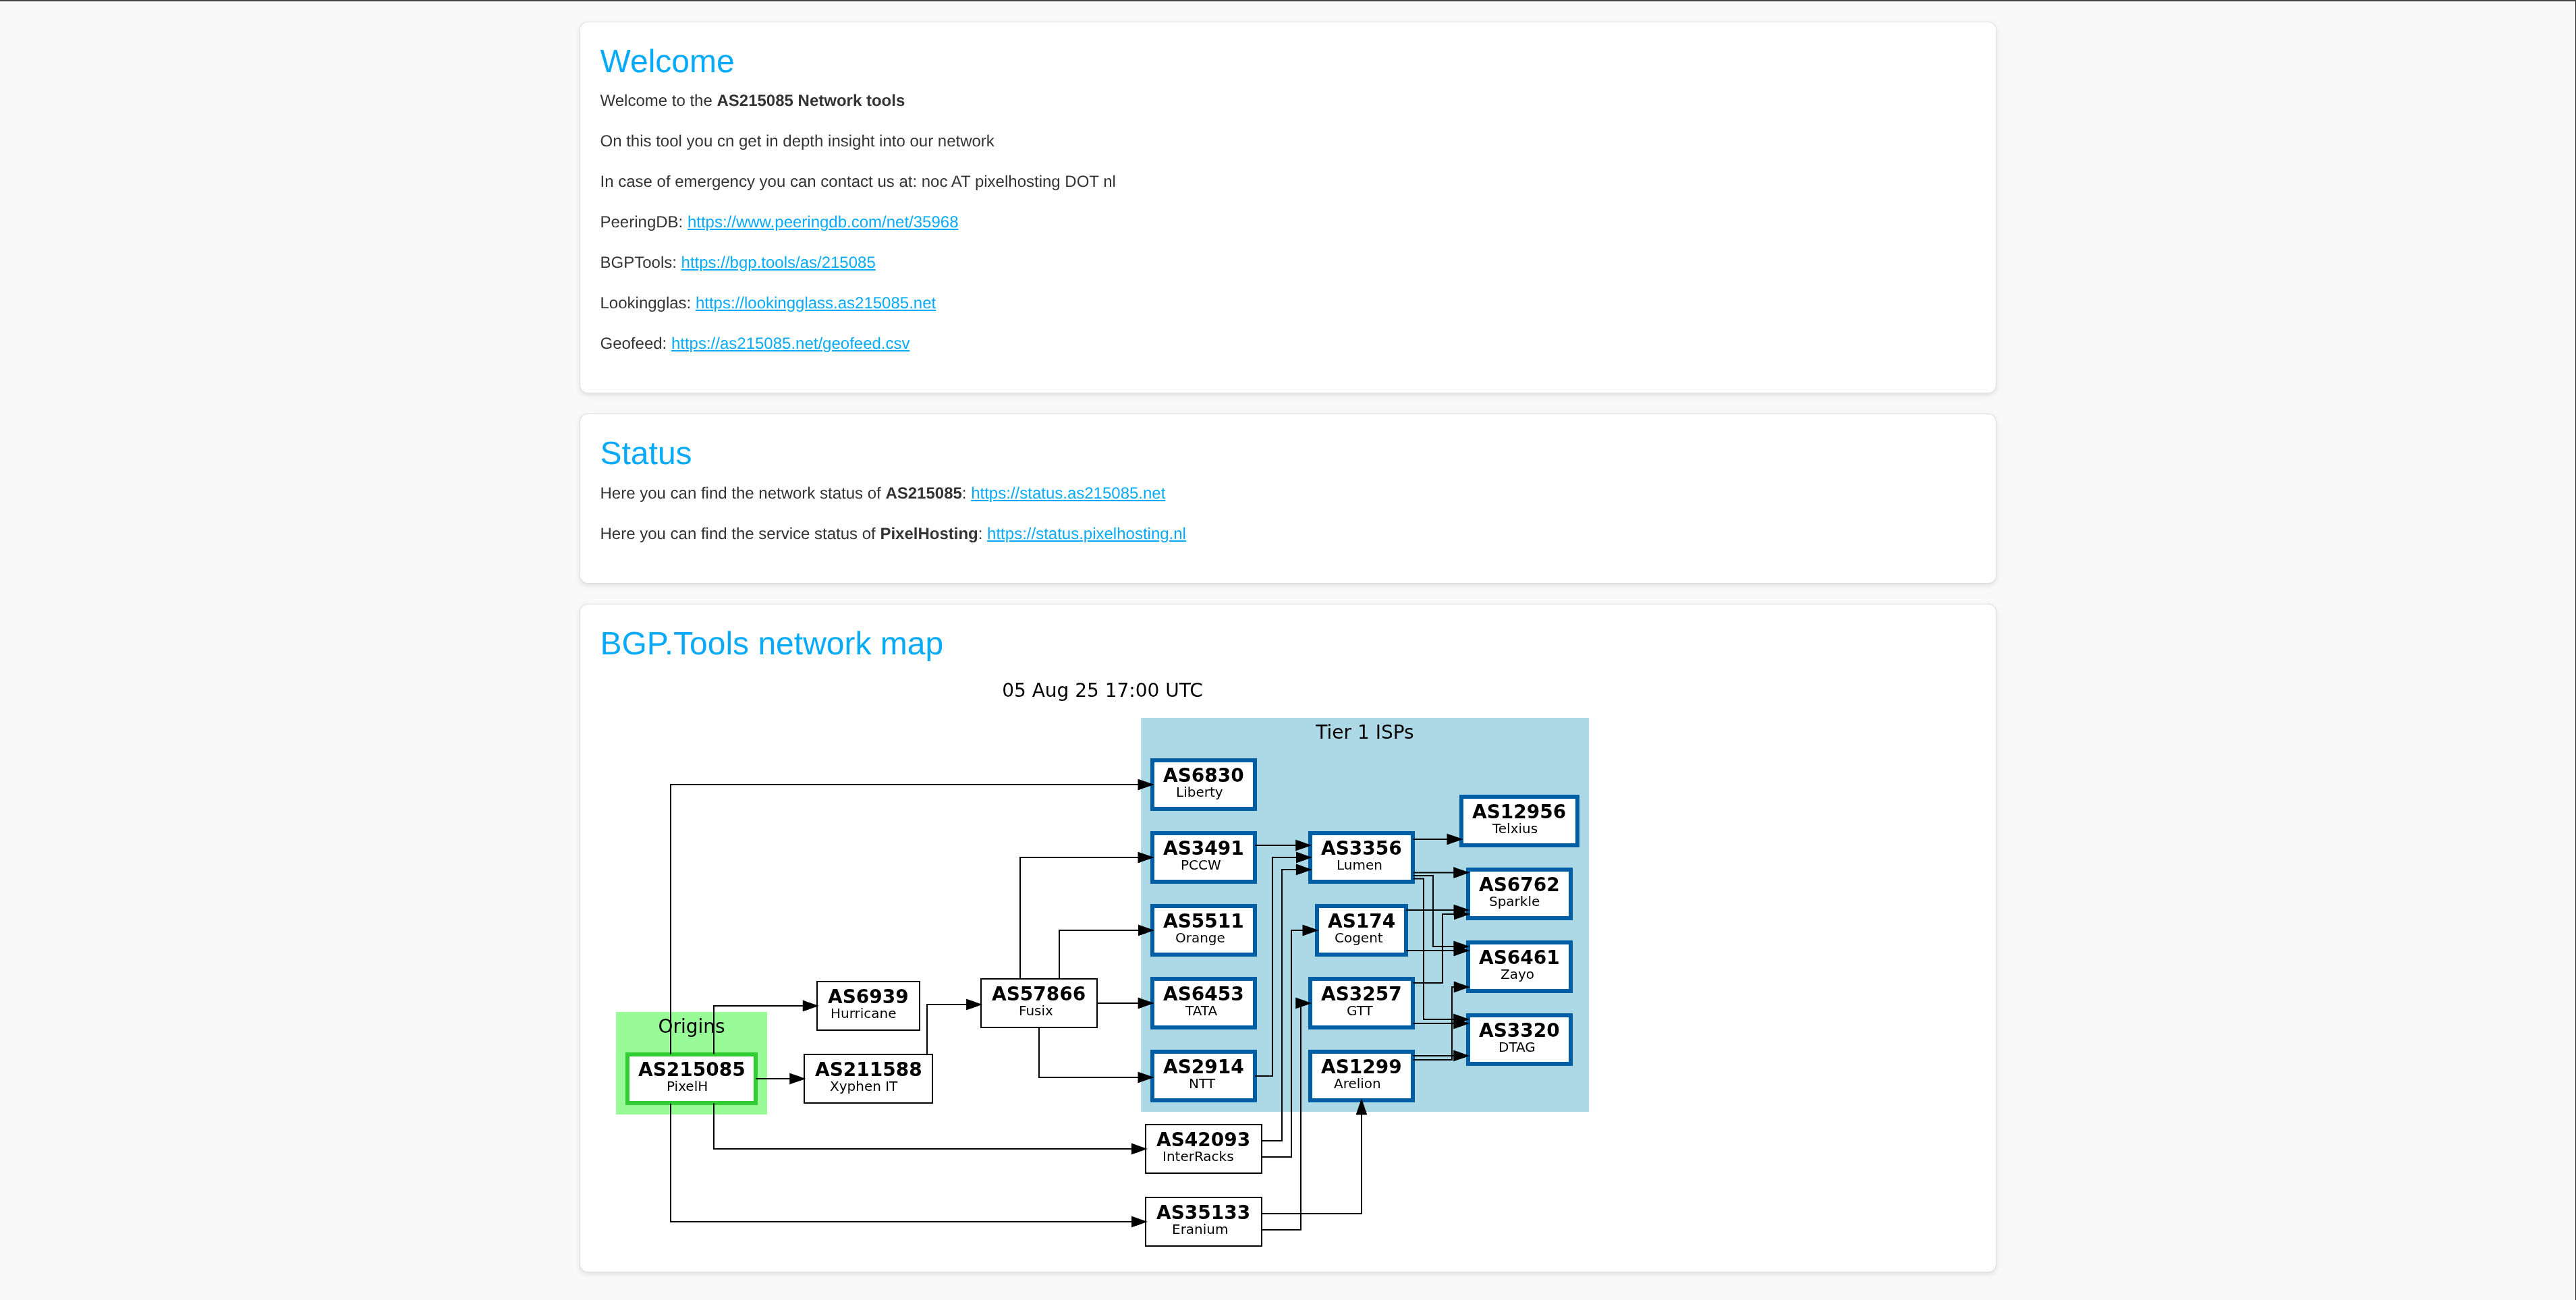Screen dimensions: 2576x1300
Task: Select the AS42093 InterRacks node
Action: pyautogui.click(x=1202, y=1148)
